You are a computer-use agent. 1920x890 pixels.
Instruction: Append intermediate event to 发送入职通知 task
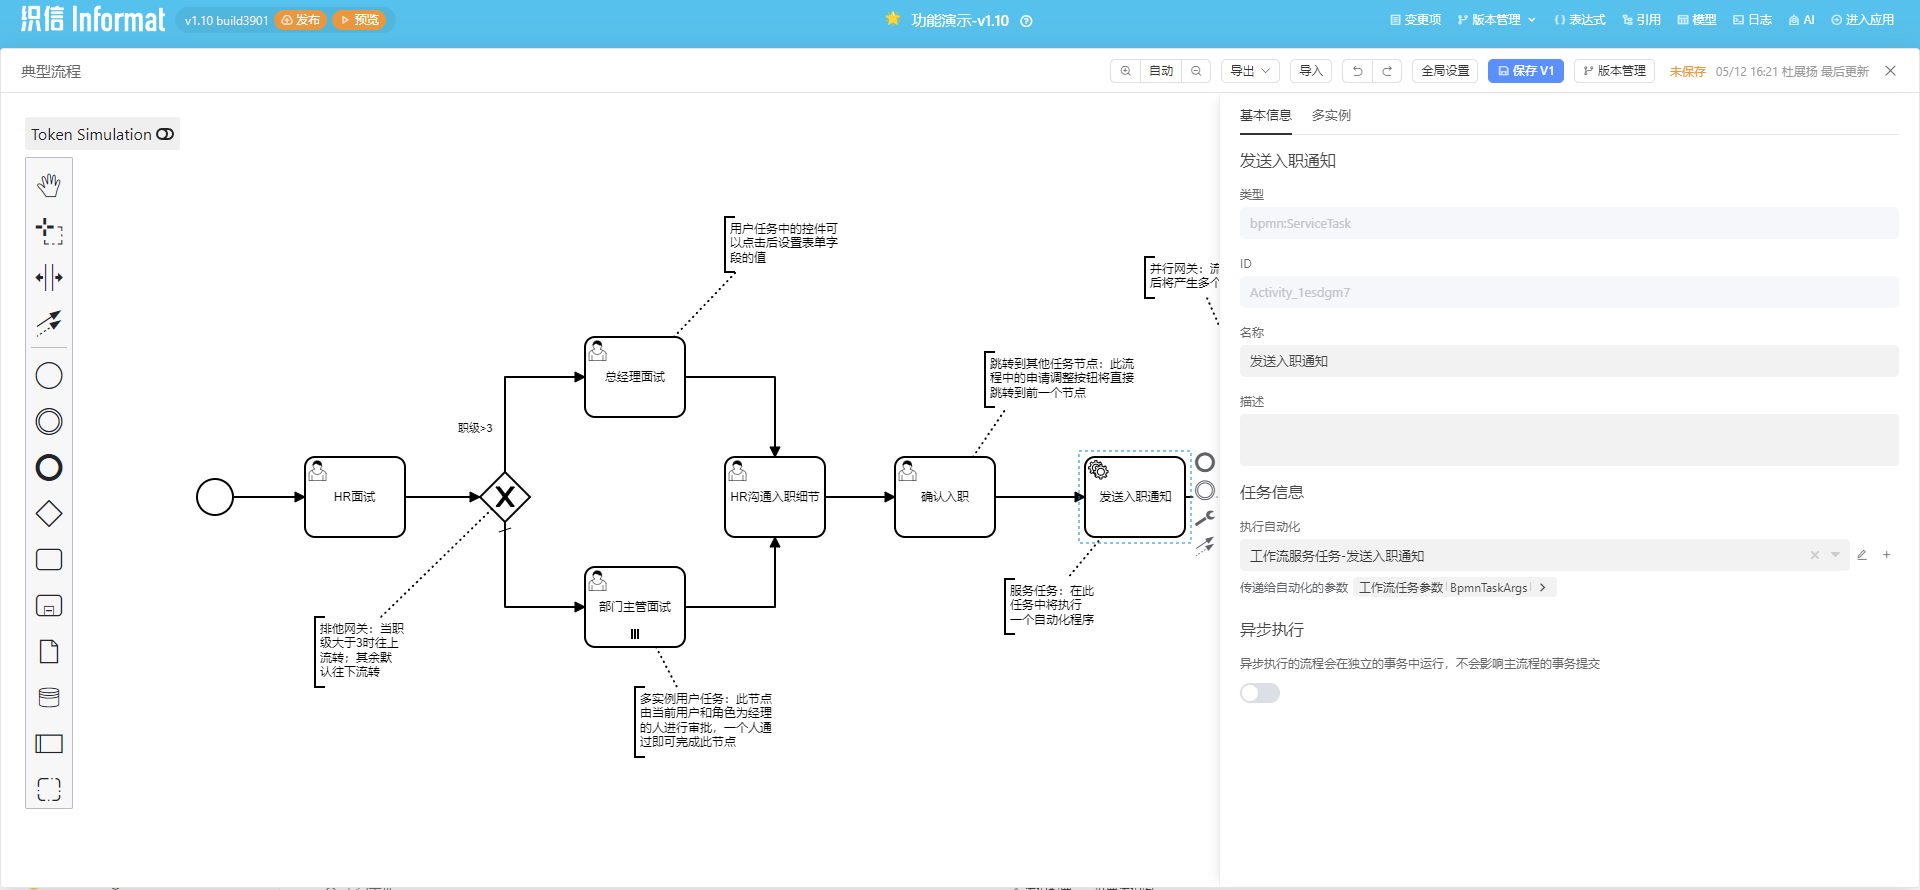pos(1206,490)
